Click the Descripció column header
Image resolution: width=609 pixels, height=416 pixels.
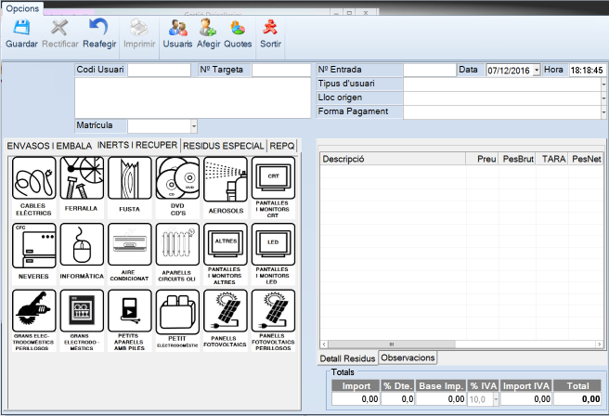(x=393, y=159)
